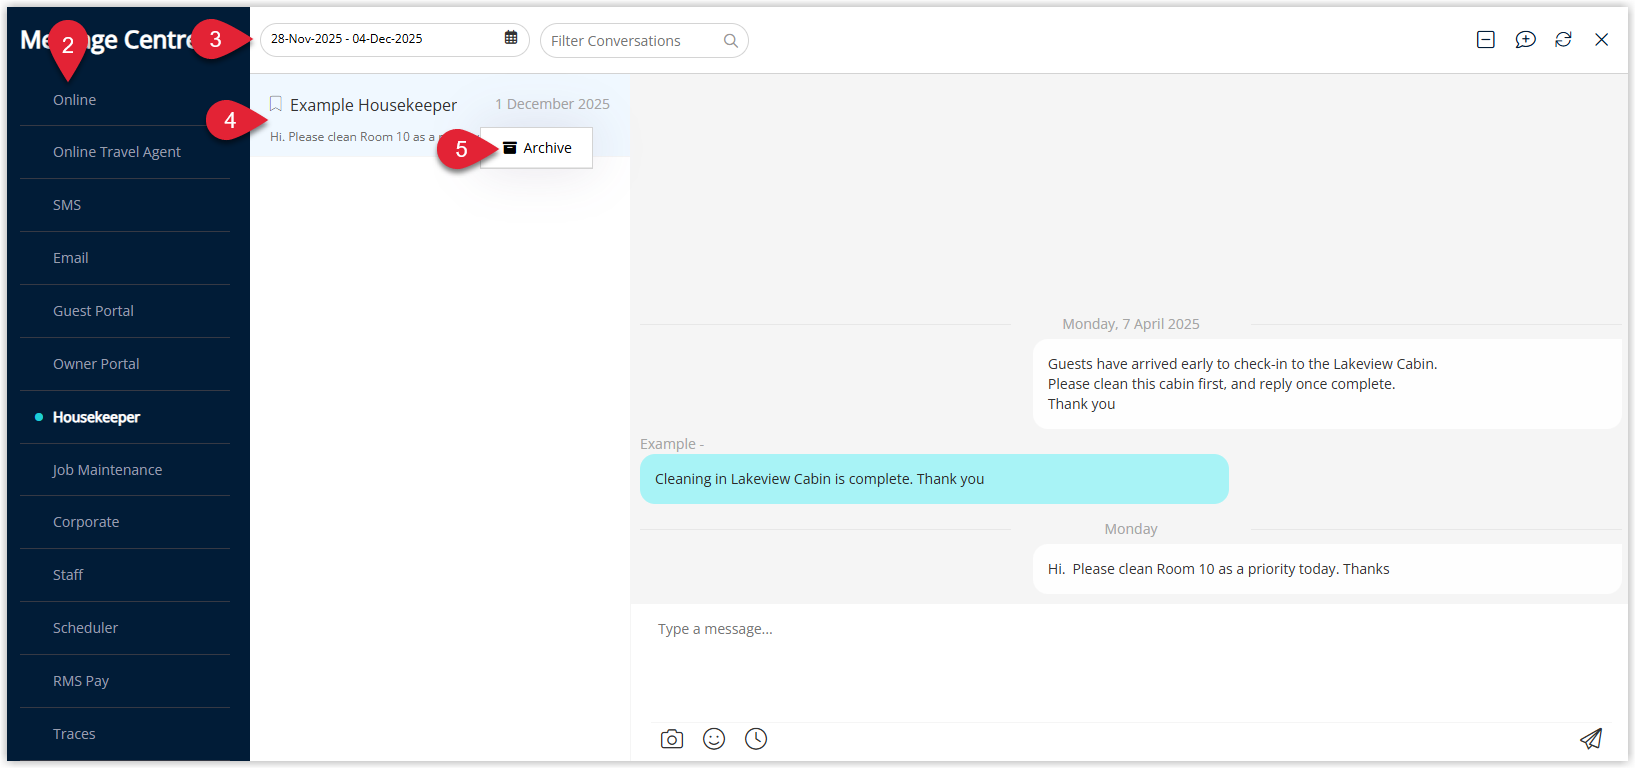Minimize the Message Centre panel icon

1486,39
